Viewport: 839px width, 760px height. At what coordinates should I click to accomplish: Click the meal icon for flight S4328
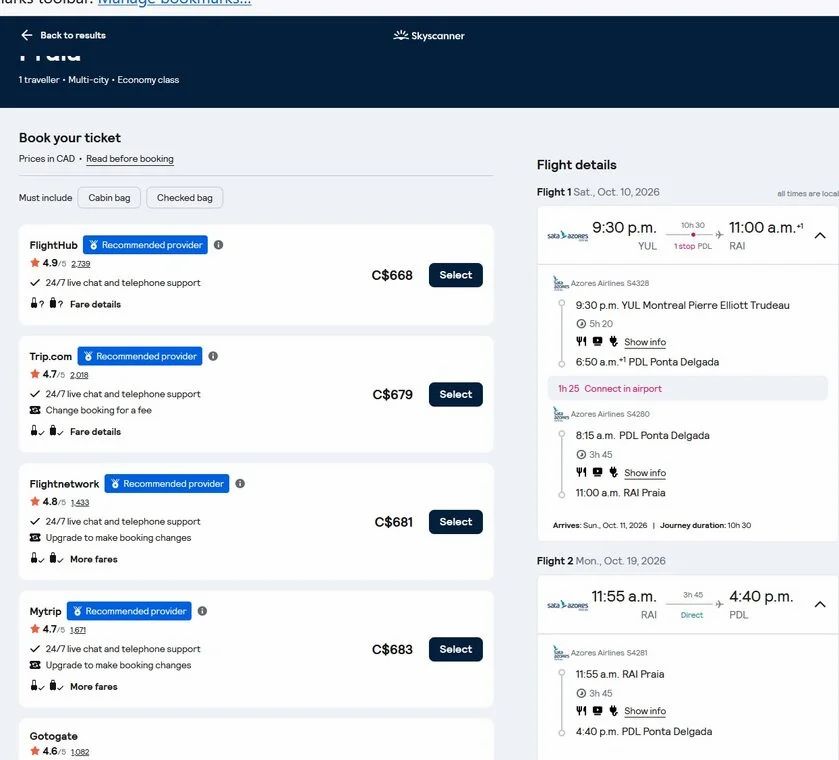coord(581,341)
